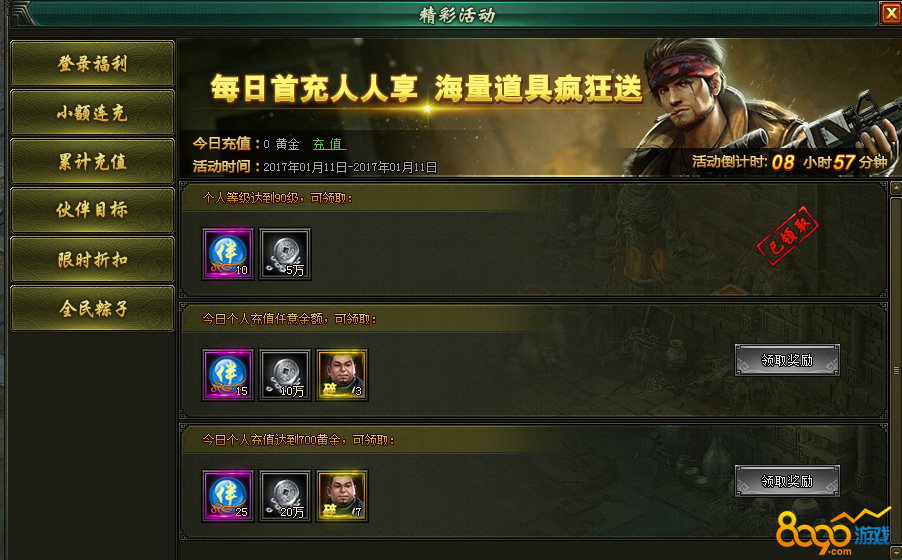The image size is (902, 560).
Task: Open the 累计充值 tab
Action: pos(92,161)
